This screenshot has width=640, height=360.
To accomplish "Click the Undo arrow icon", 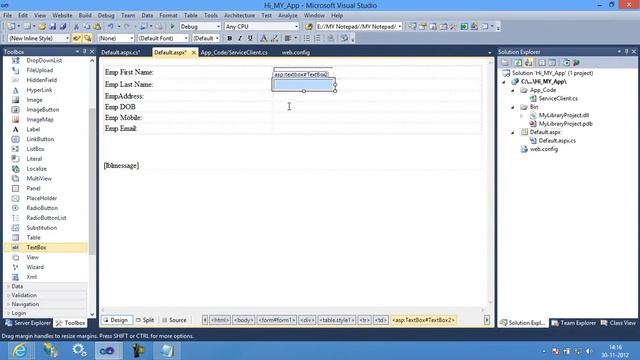I will pyautogui.click(x=110, y=27).
